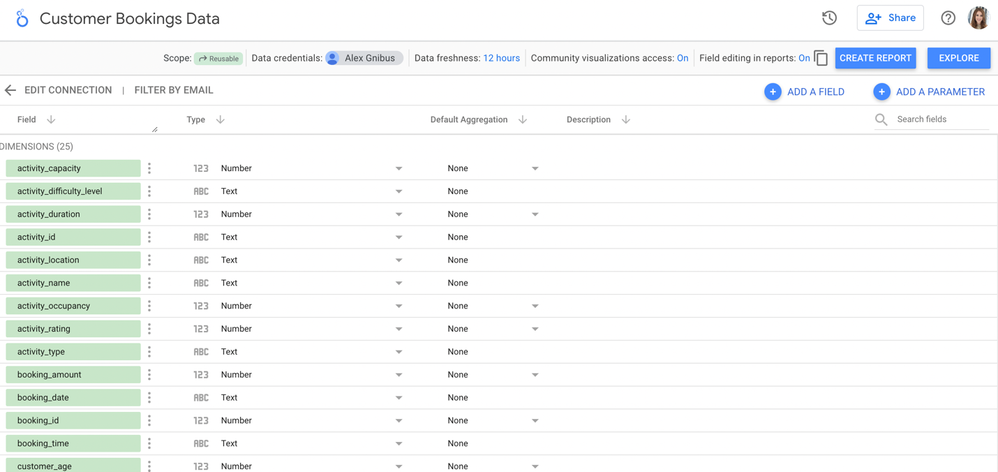Click Dimensions (25) section header

pyautogui.click(x=37, y=146)
